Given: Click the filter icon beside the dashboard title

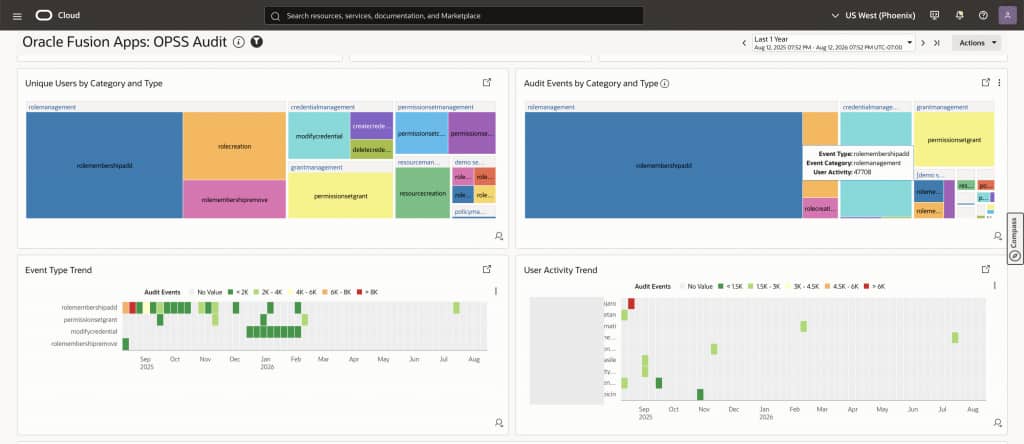Looking at the screenshot, I should (x=257, y=42).
